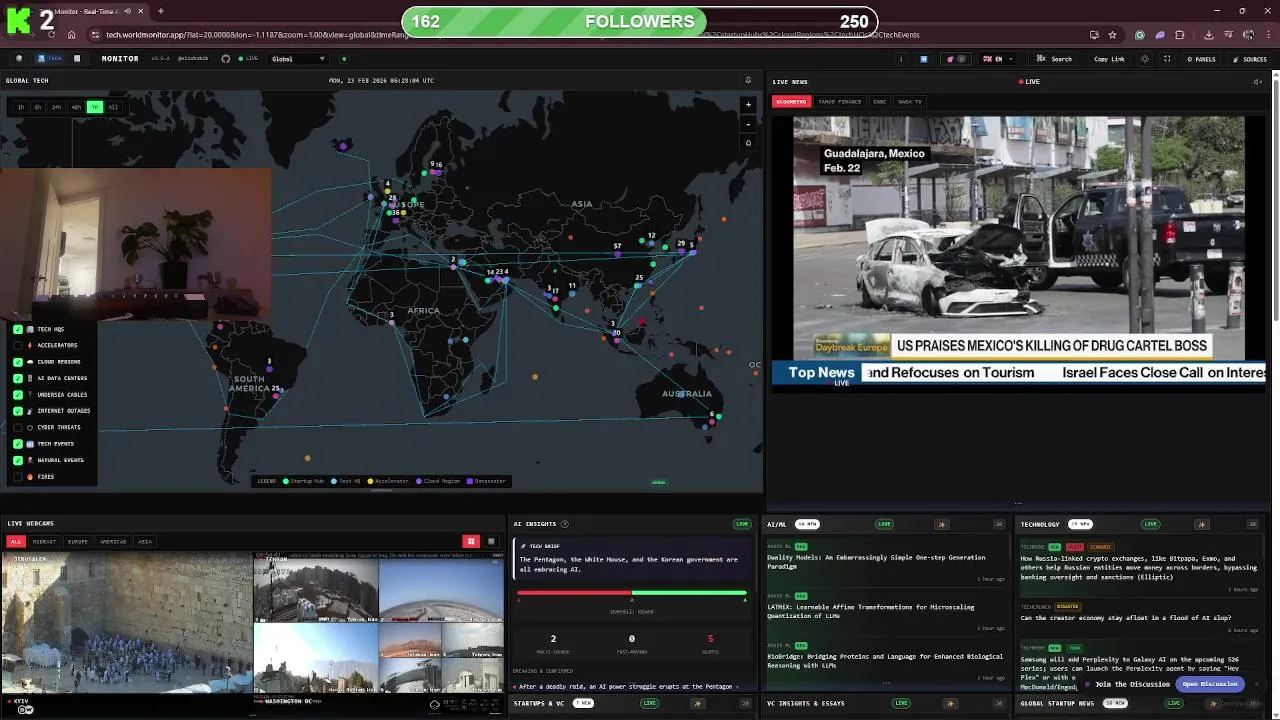Select the Tech variant in header
Image resolution: width=1280 pixels, height=720 pixels.
click(x=49, y=59)
